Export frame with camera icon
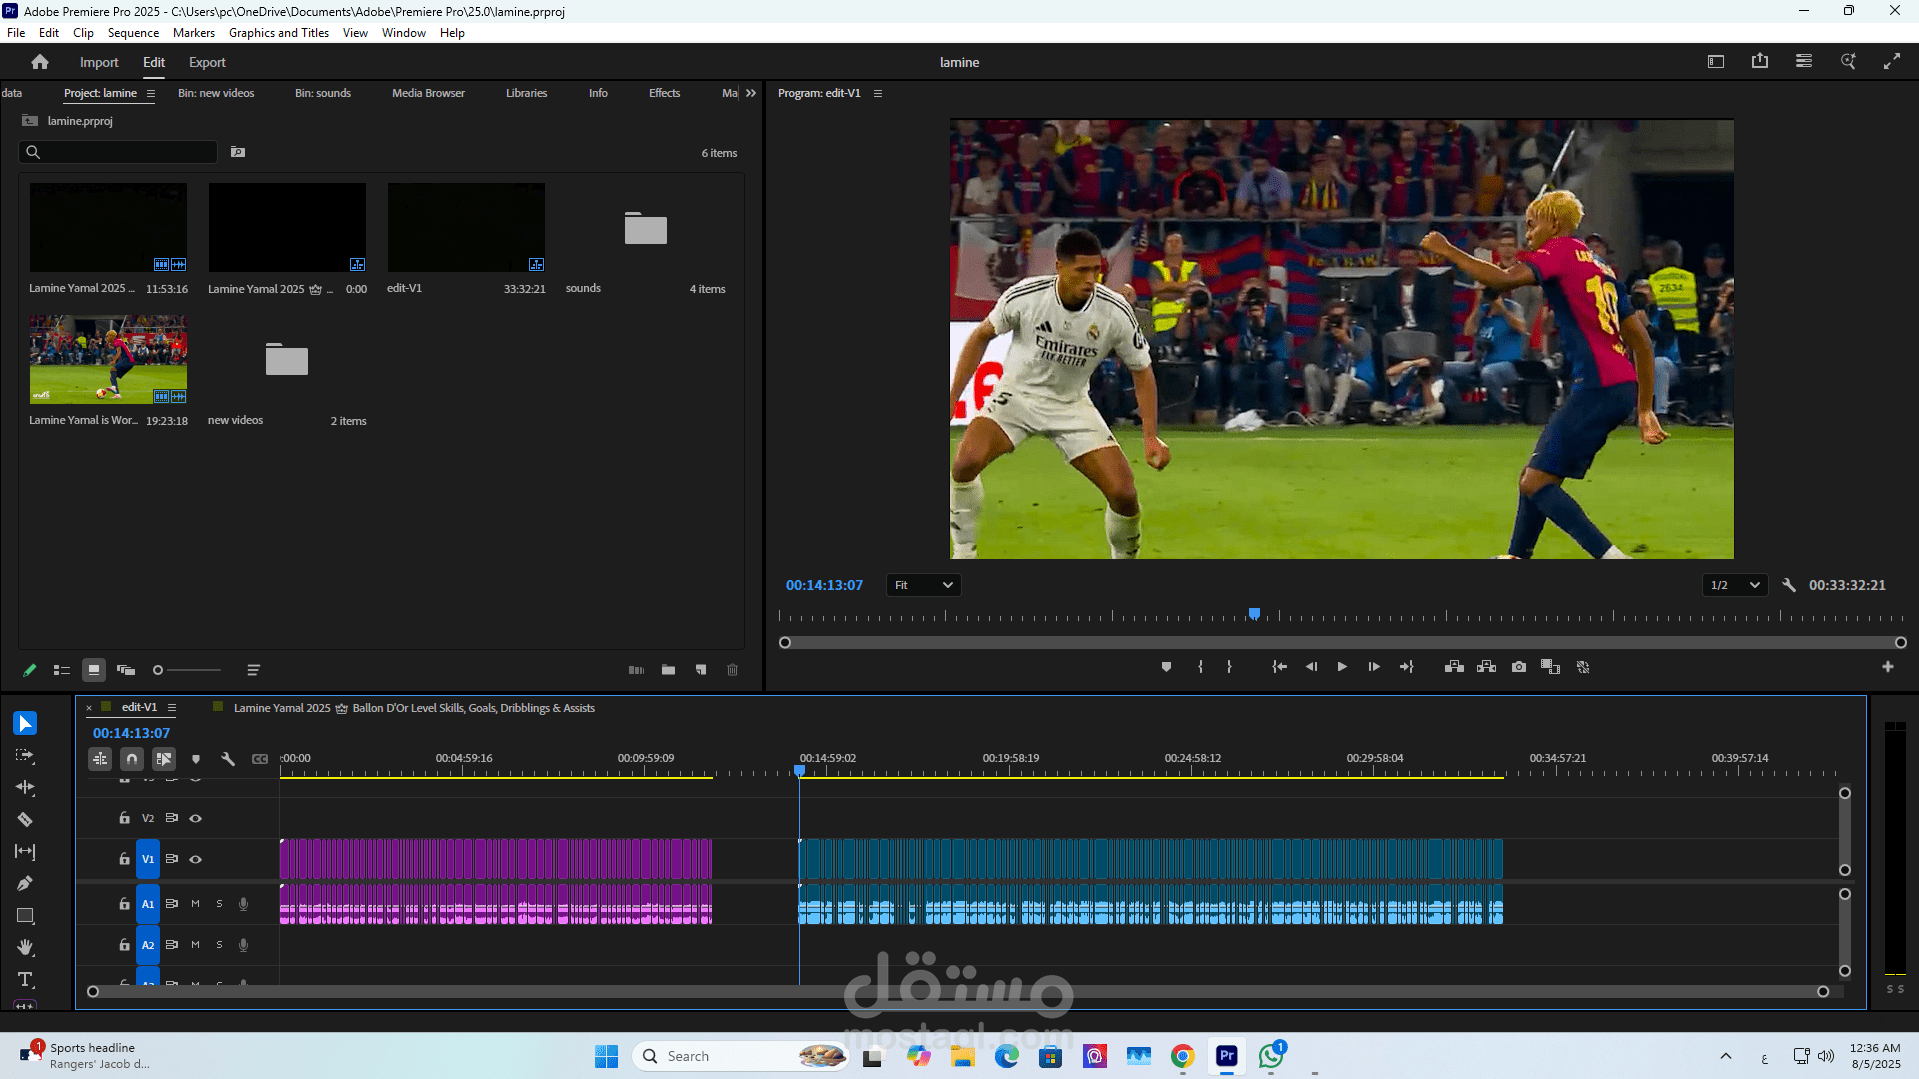 1519,667
